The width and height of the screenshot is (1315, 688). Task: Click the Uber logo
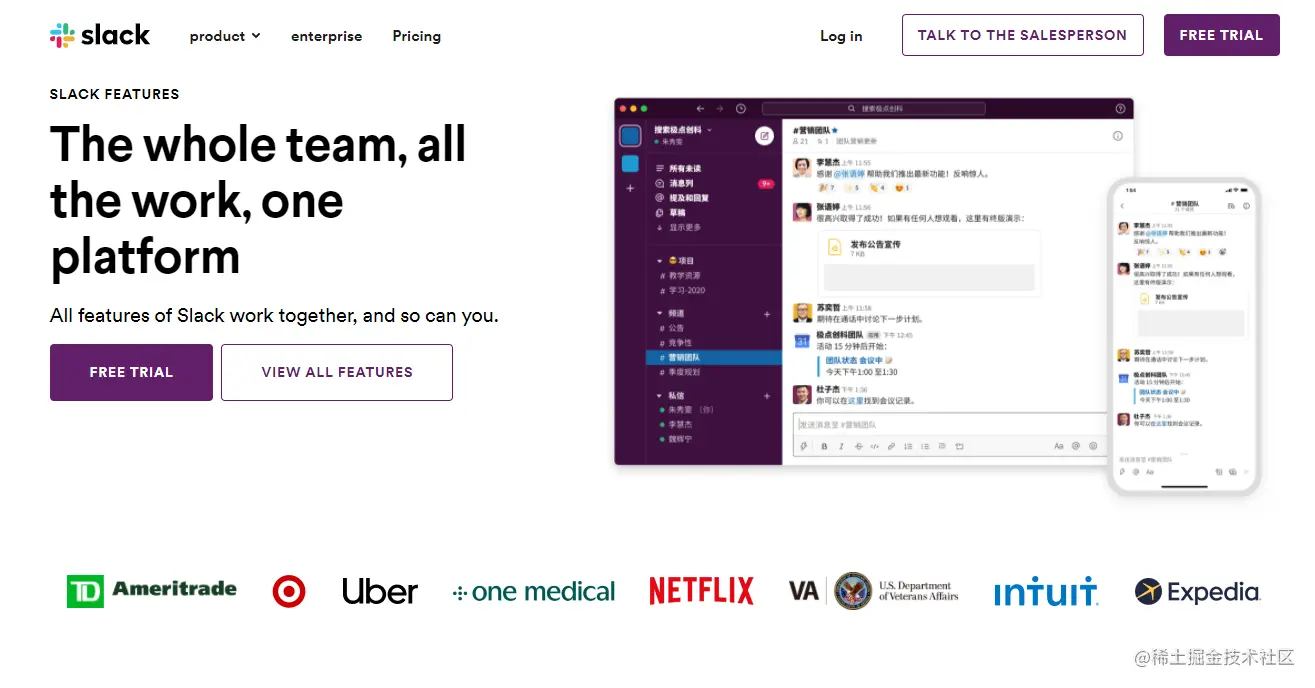(x=380, y=591)
